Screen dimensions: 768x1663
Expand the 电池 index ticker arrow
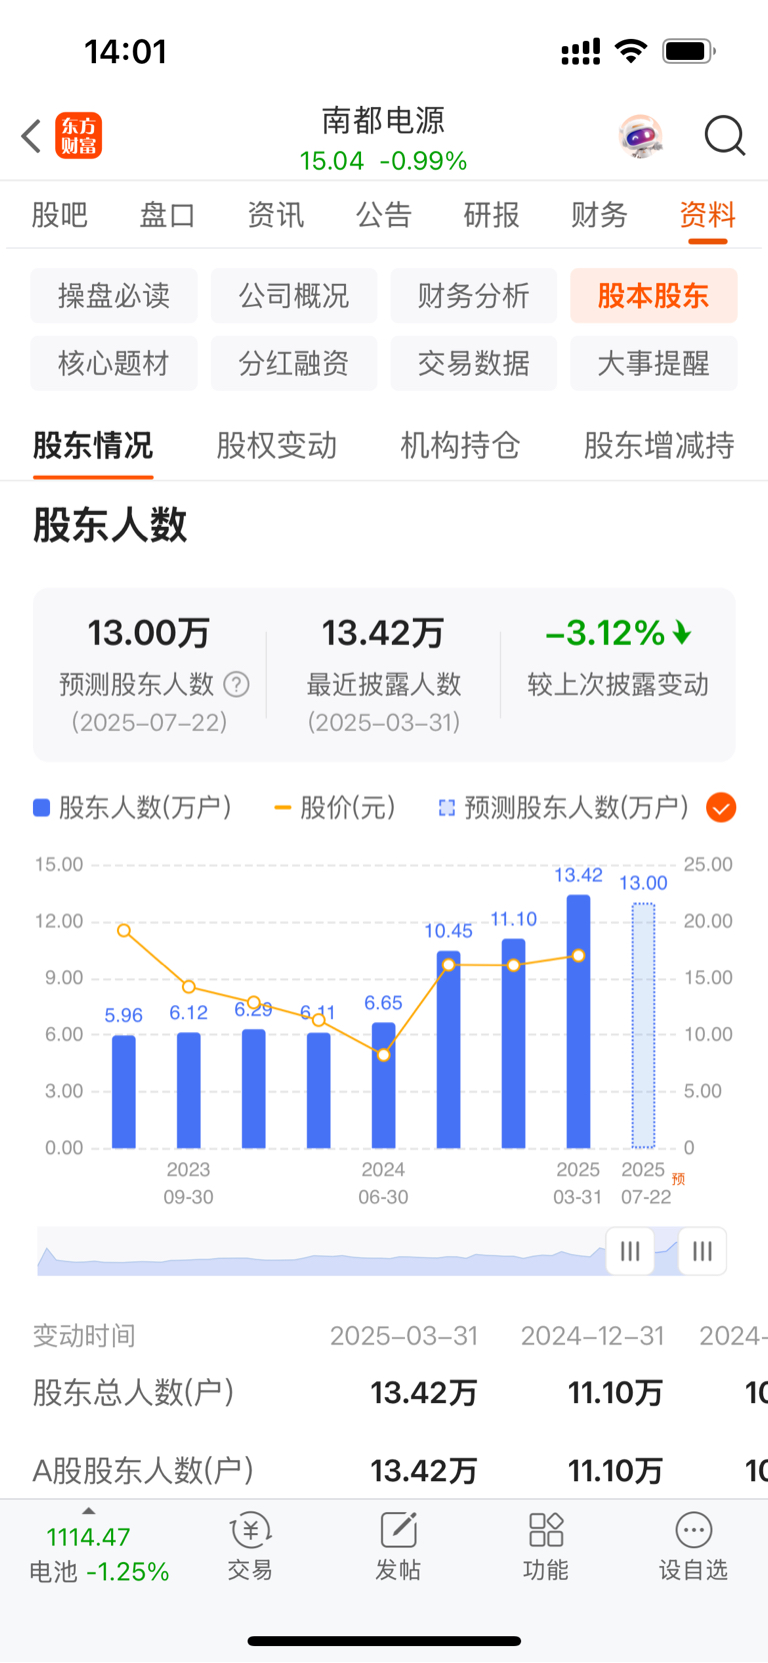click(x=88, y=1511)
